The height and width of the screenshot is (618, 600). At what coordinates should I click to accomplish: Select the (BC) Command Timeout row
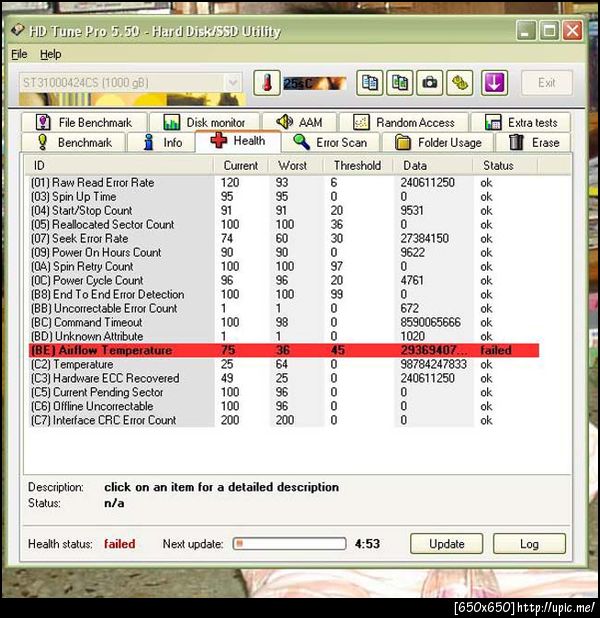(x=284, y=322)
